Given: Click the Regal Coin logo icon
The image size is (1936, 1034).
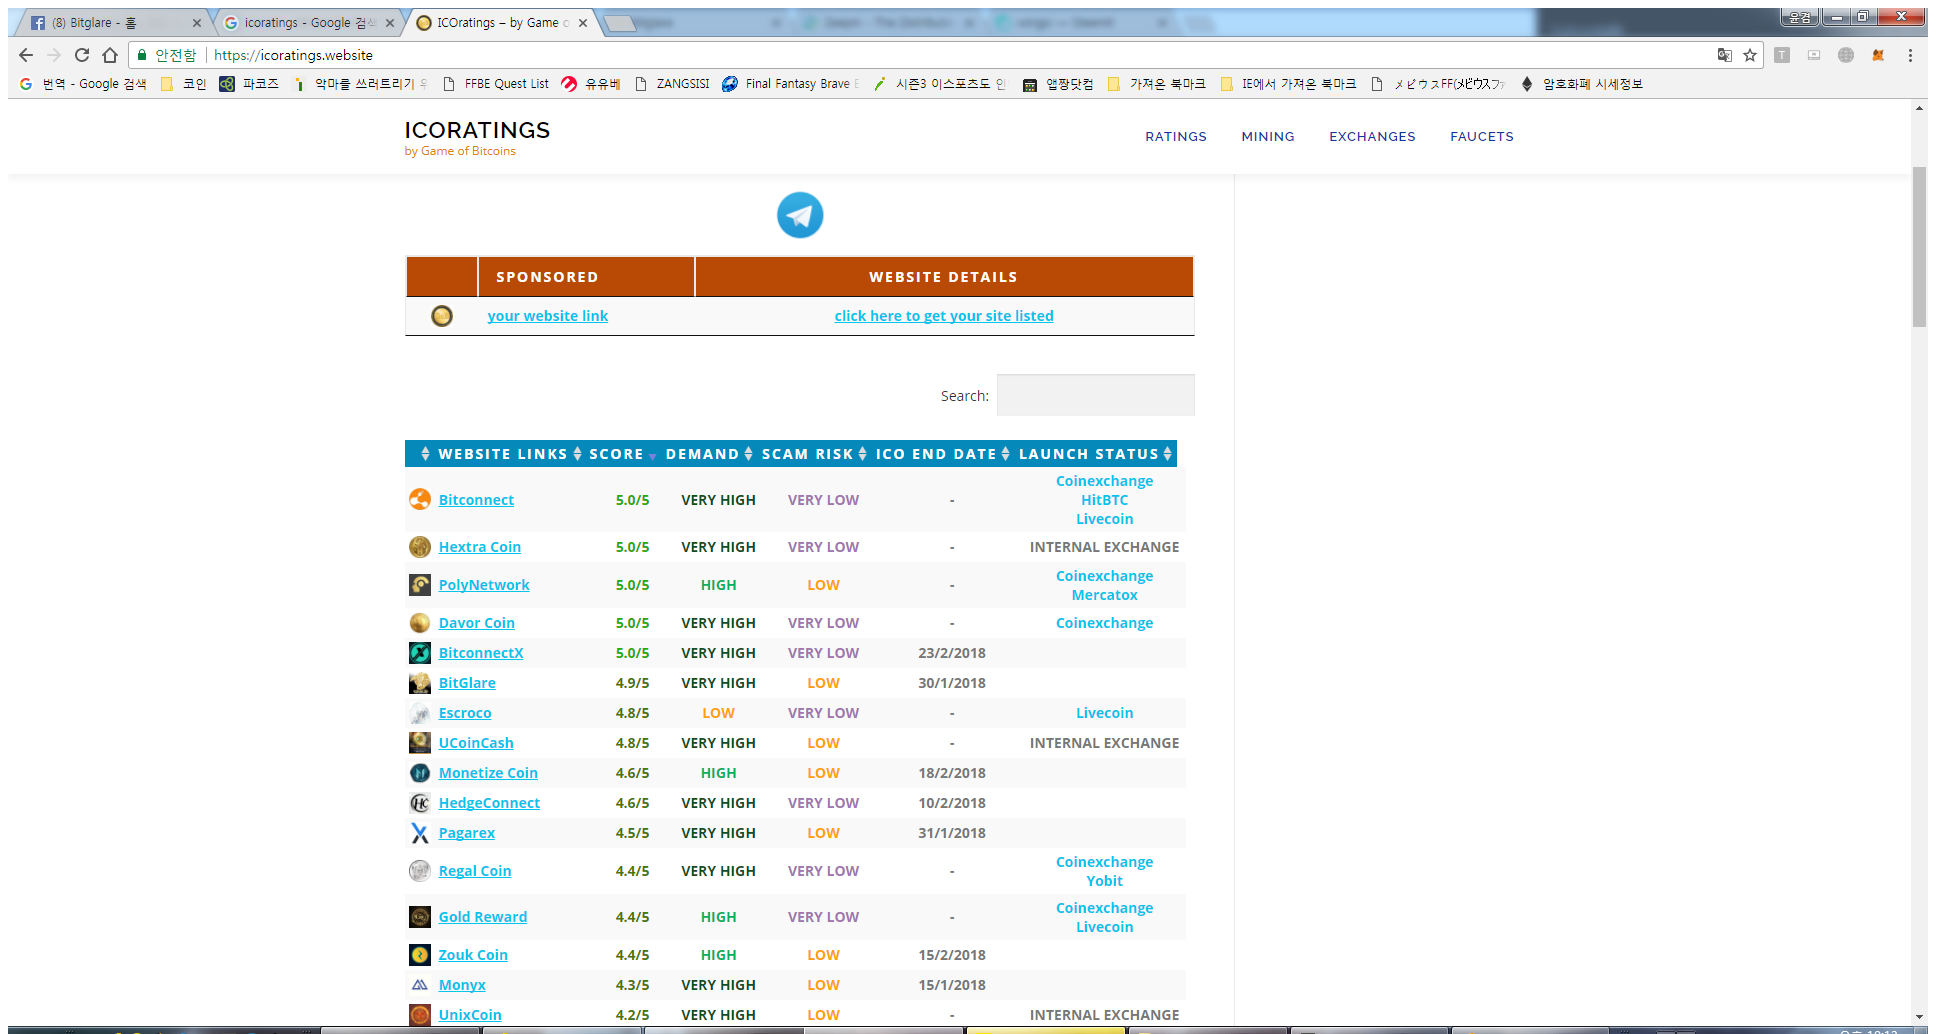Looking at the screenshot, I should coord(420,871).
